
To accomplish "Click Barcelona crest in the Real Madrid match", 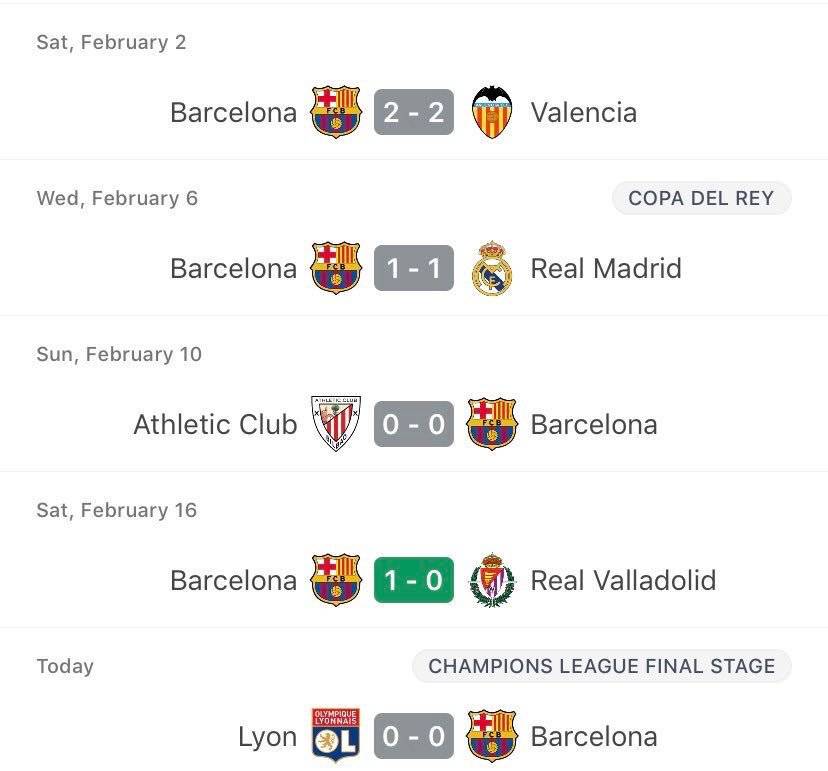I will [x=336, y=268].
